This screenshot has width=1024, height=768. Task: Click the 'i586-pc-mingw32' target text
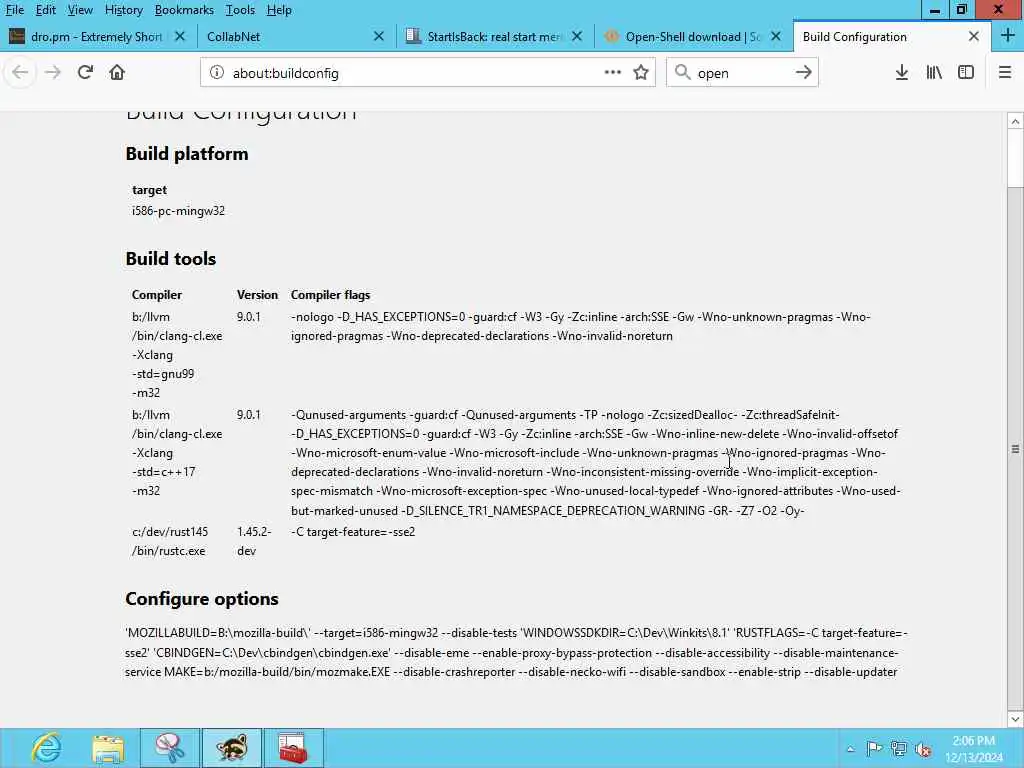tap(178, 211)
